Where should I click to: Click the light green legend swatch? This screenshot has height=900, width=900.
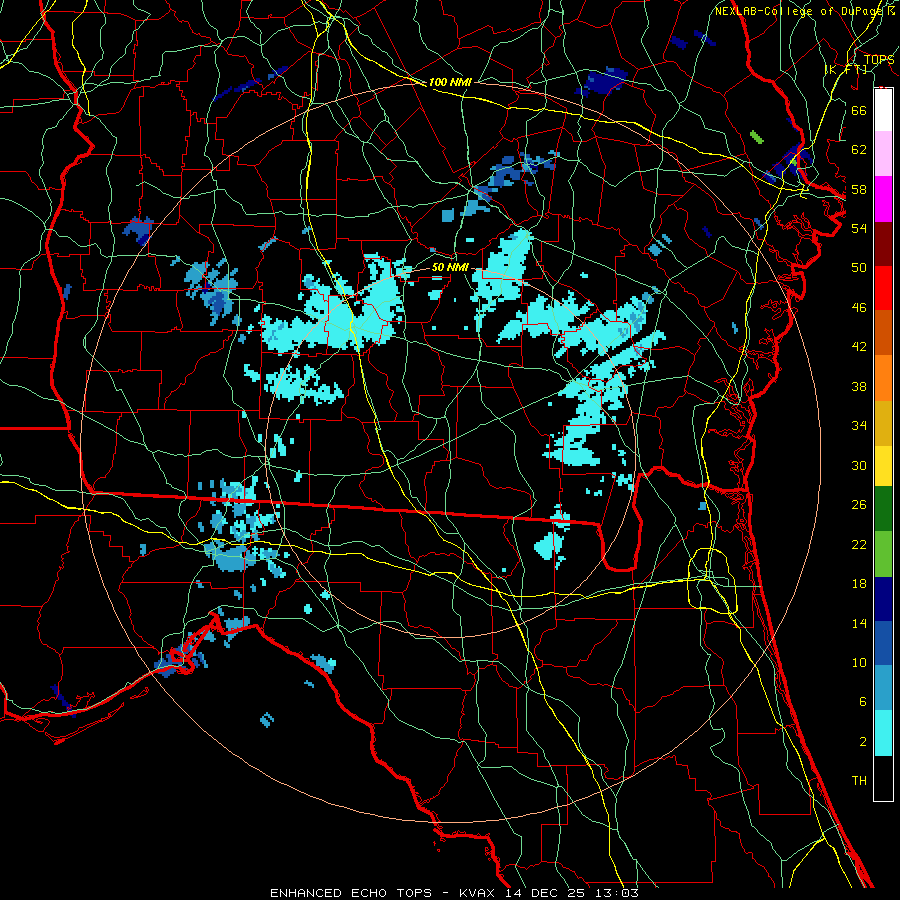(883, 554)
